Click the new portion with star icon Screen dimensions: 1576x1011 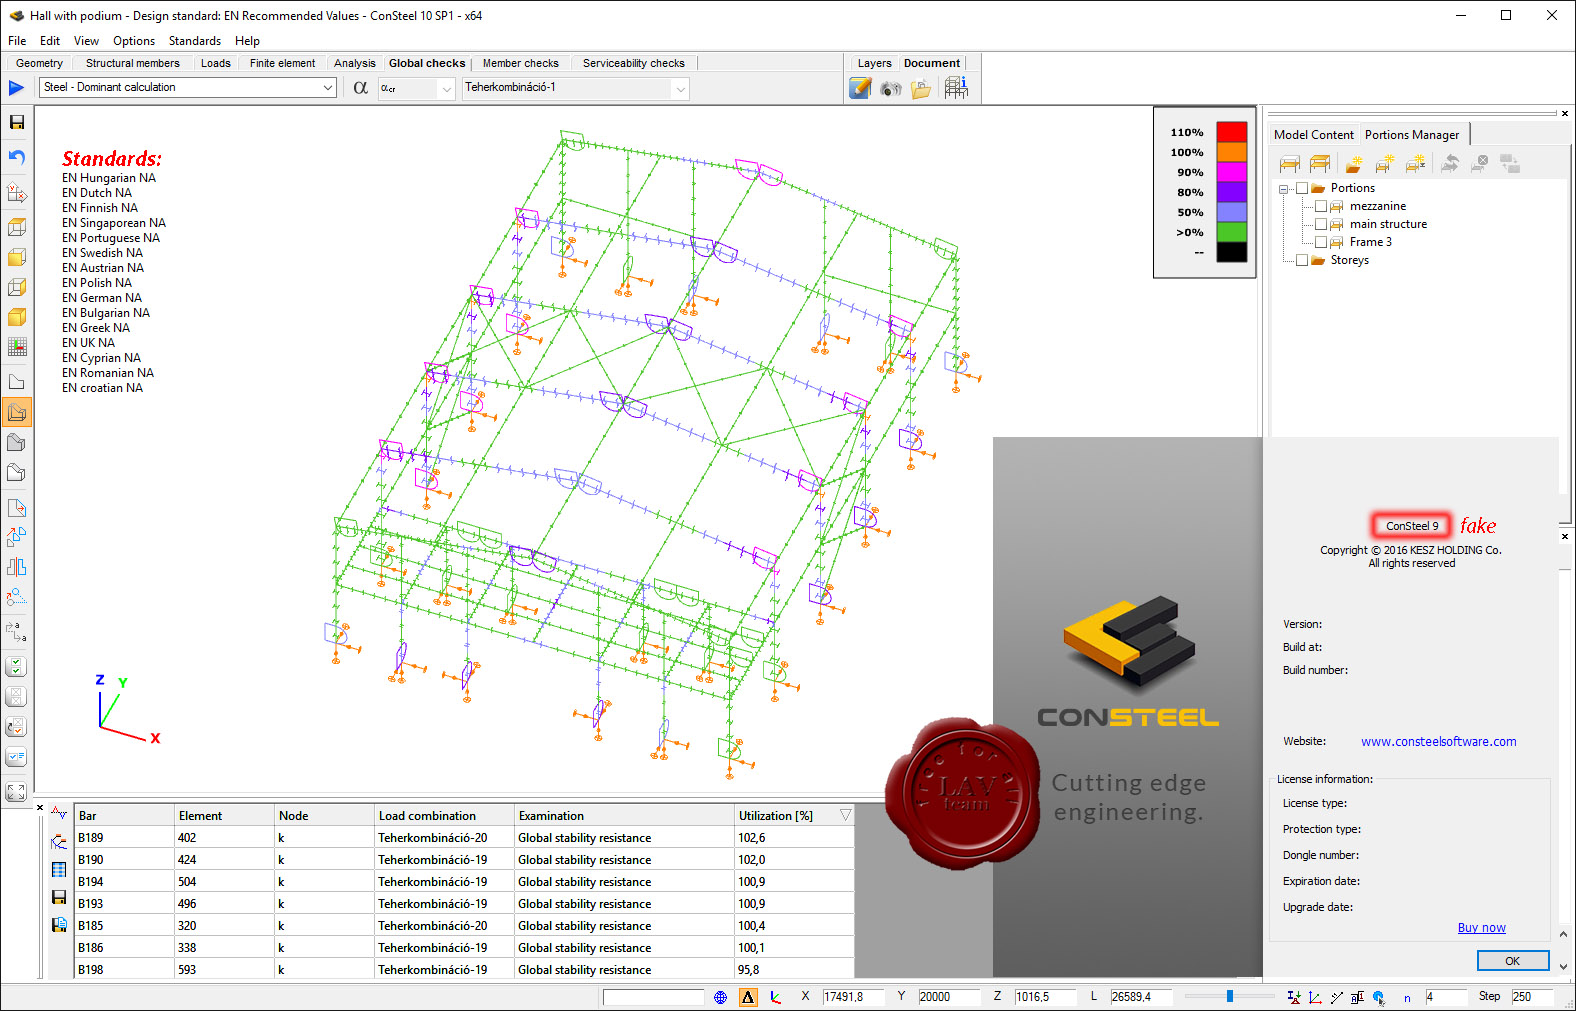pos(1384,164)
